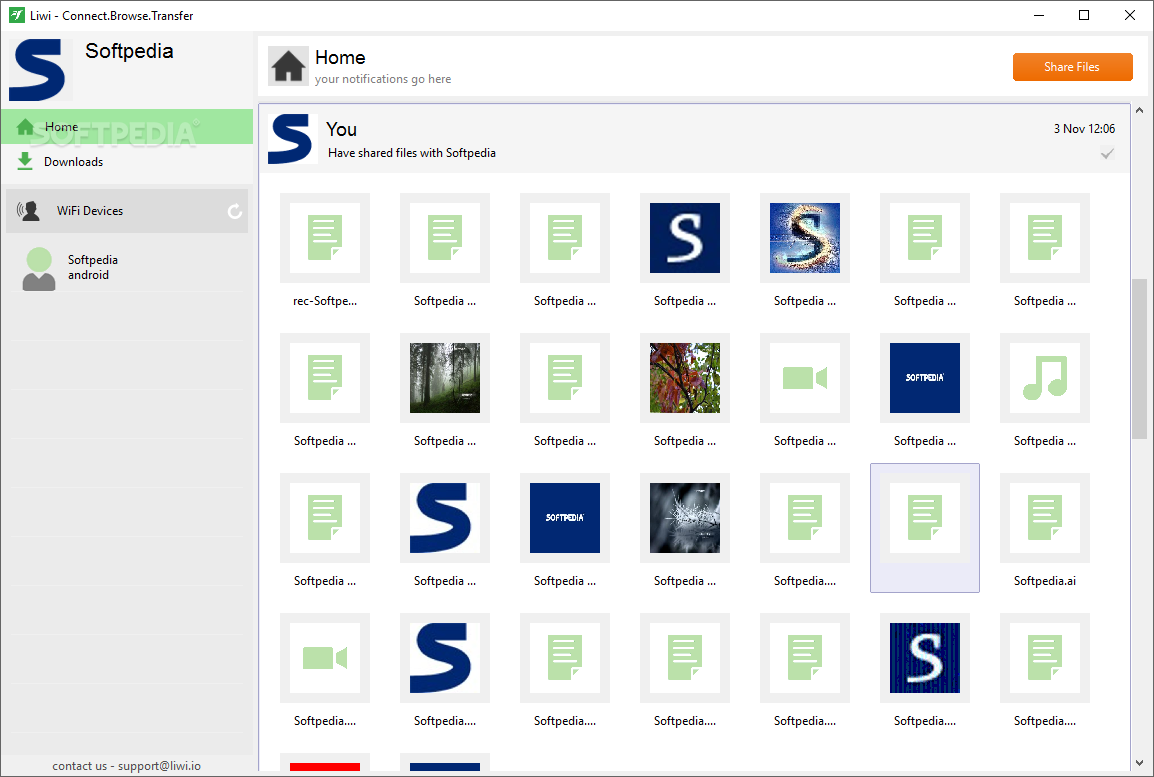Click the scrollbar down arrow
Image resolution: width=1154 pixels, height=777 pixels.
pyautogui.click(x=1139, y=763)
